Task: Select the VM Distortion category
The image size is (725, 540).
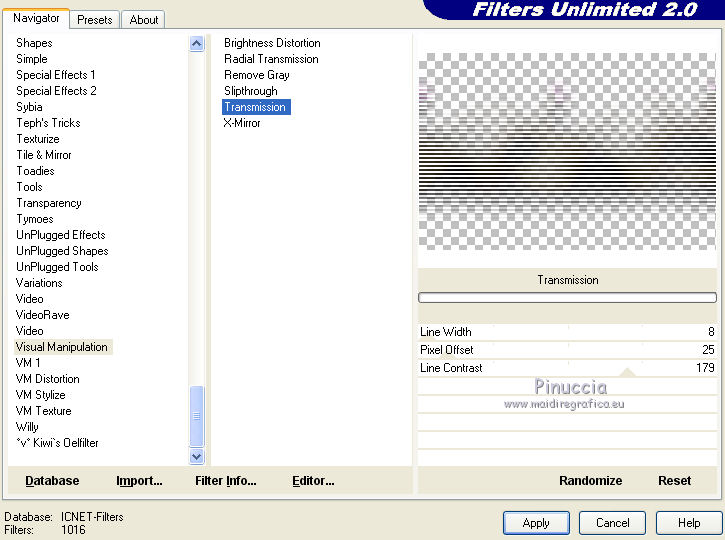Action: coord(48,379)
